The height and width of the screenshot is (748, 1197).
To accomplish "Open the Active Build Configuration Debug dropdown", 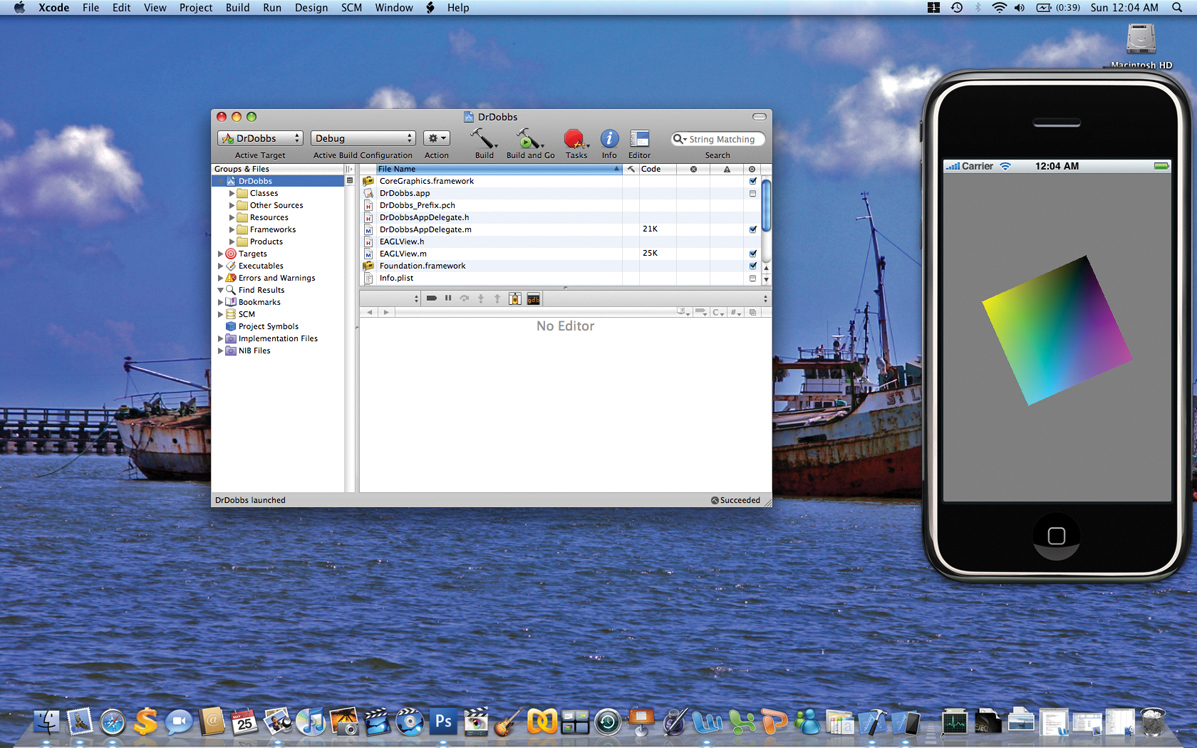I will pyautogui.click(x=363, y=139).
